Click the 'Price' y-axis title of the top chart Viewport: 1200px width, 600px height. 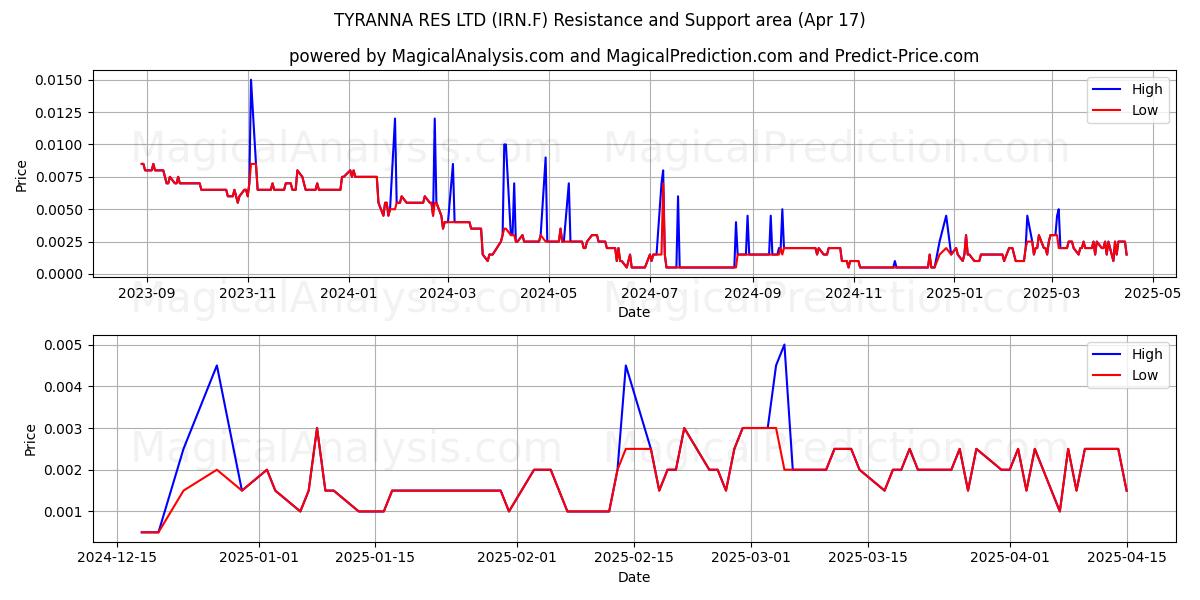[x=22, y=174]
